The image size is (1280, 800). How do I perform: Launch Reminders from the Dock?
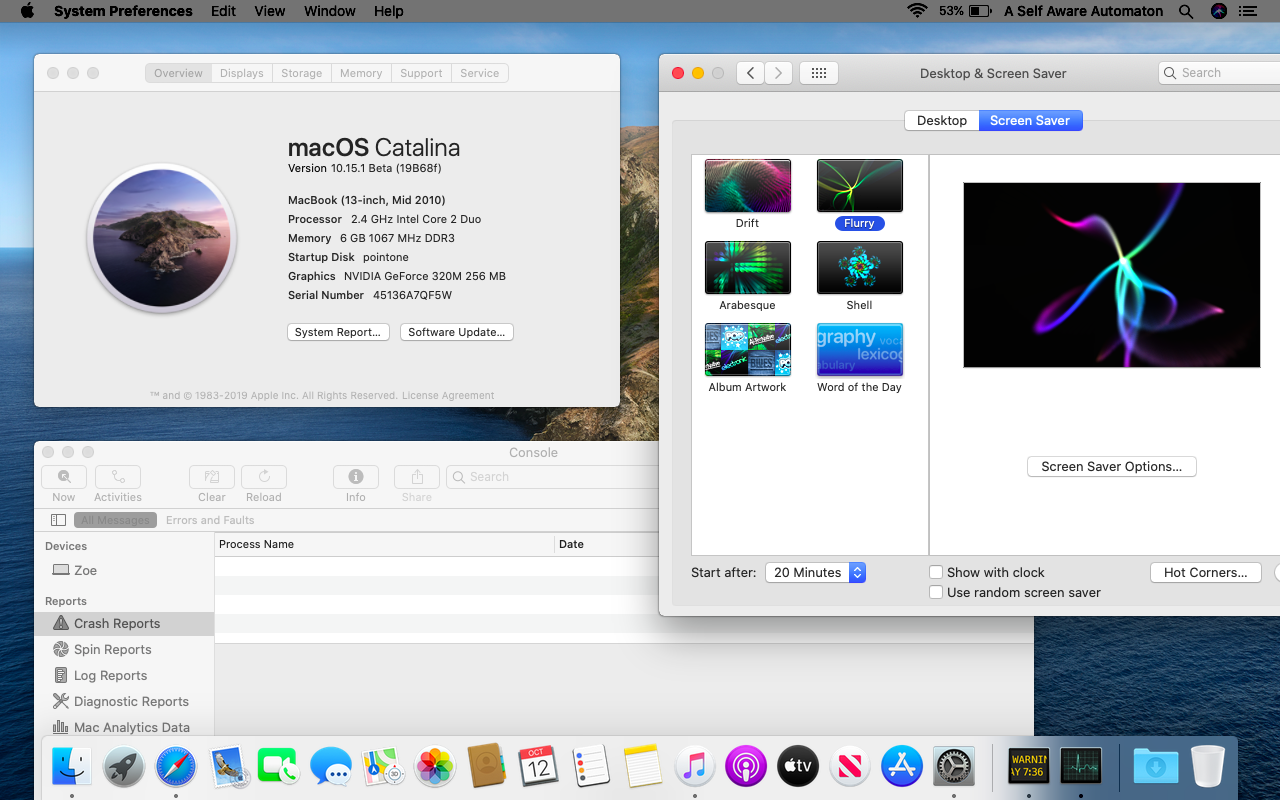coord(590,767)
